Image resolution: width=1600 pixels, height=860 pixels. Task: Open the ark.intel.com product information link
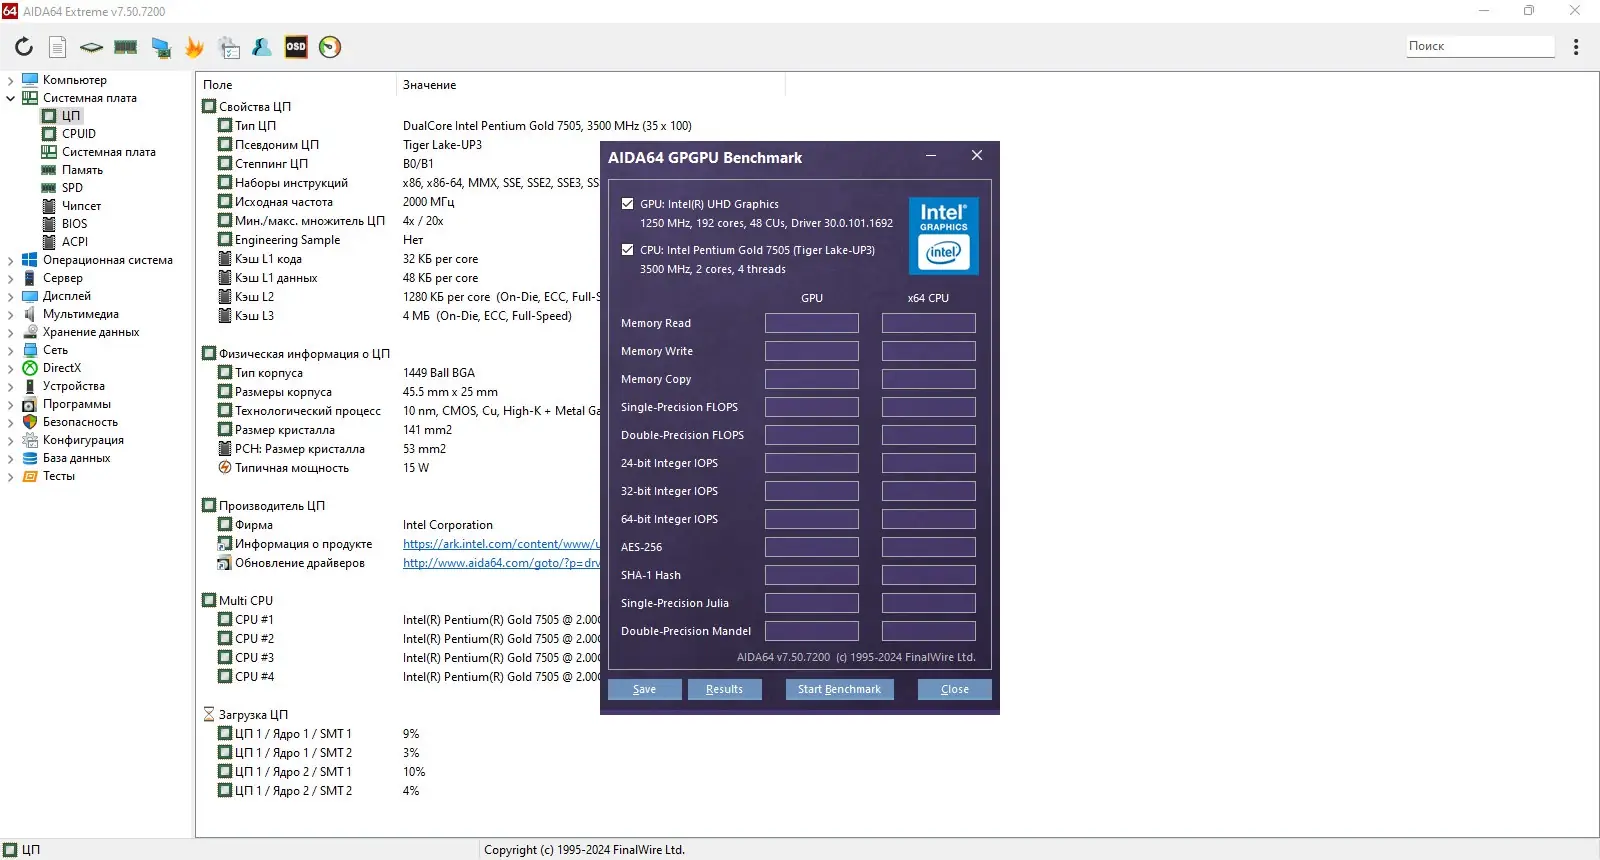[501, 544]
